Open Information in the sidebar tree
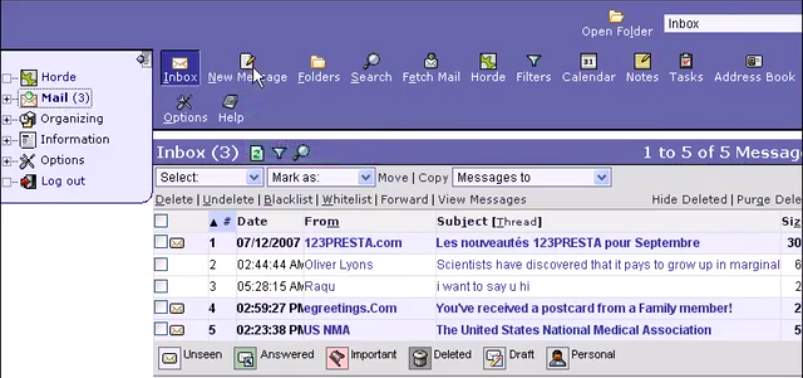This screenshot has height=378, width=803. [75, 139]
